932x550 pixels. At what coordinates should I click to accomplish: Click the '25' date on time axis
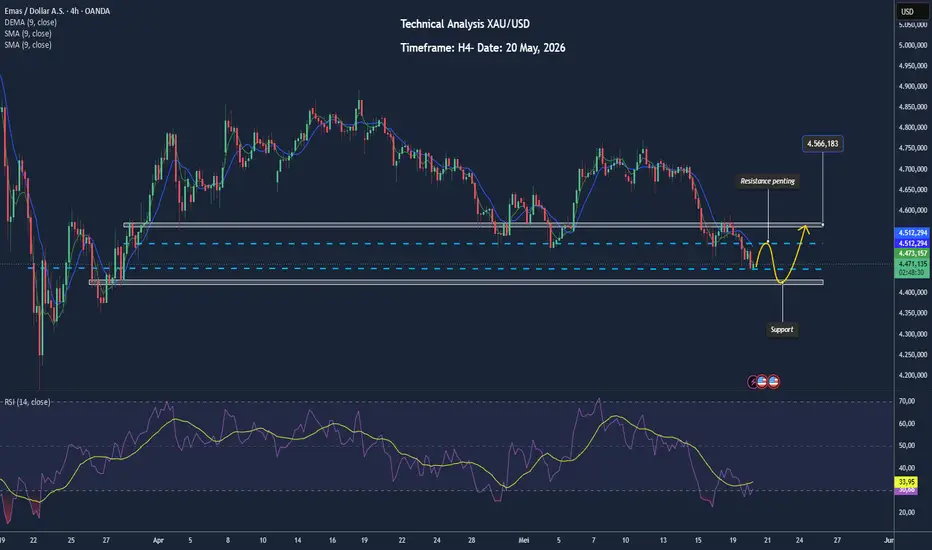click(x=71, y=540)
